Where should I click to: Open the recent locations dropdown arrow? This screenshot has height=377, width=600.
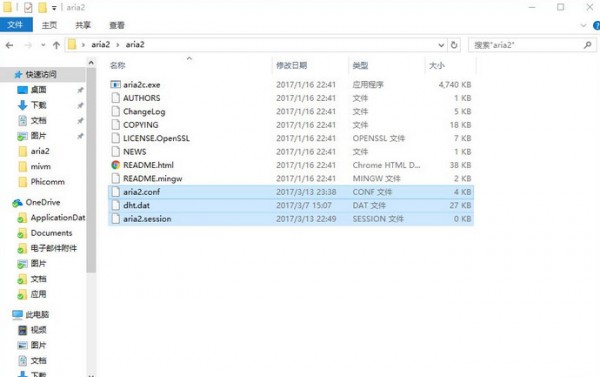[43, 45]
